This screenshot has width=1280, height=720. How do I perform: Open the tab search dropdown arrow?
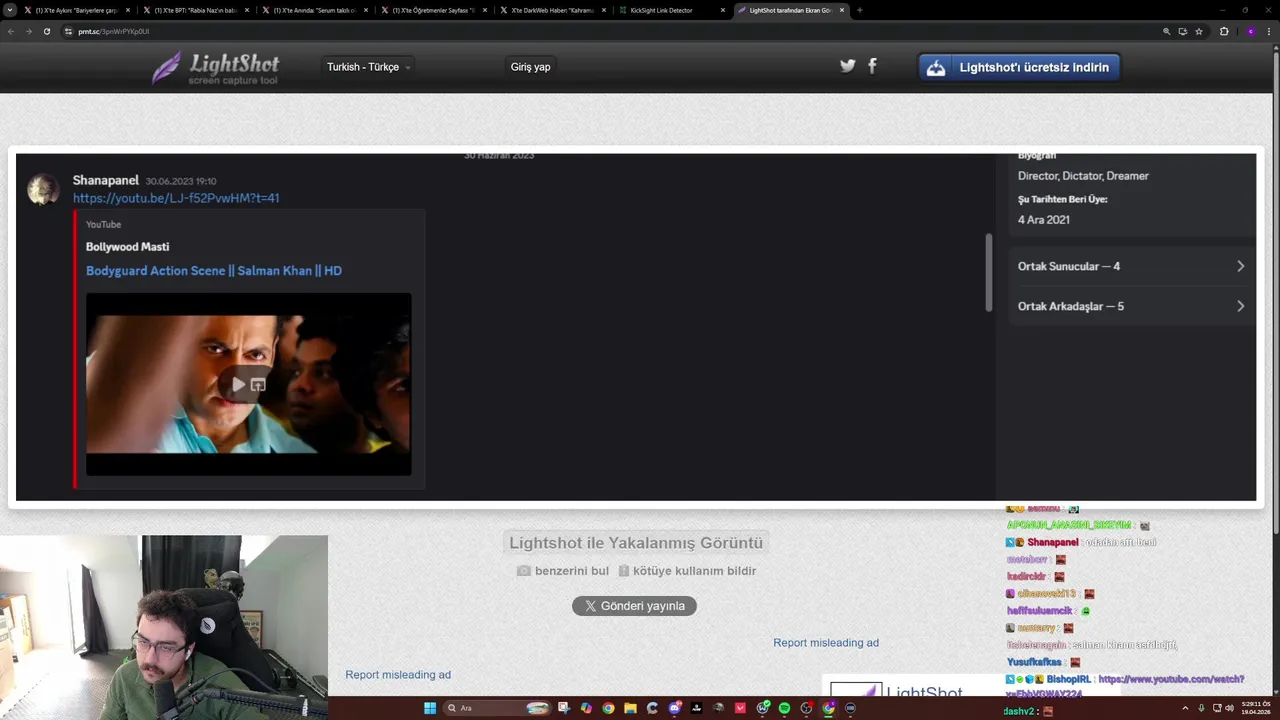point(10,10)
